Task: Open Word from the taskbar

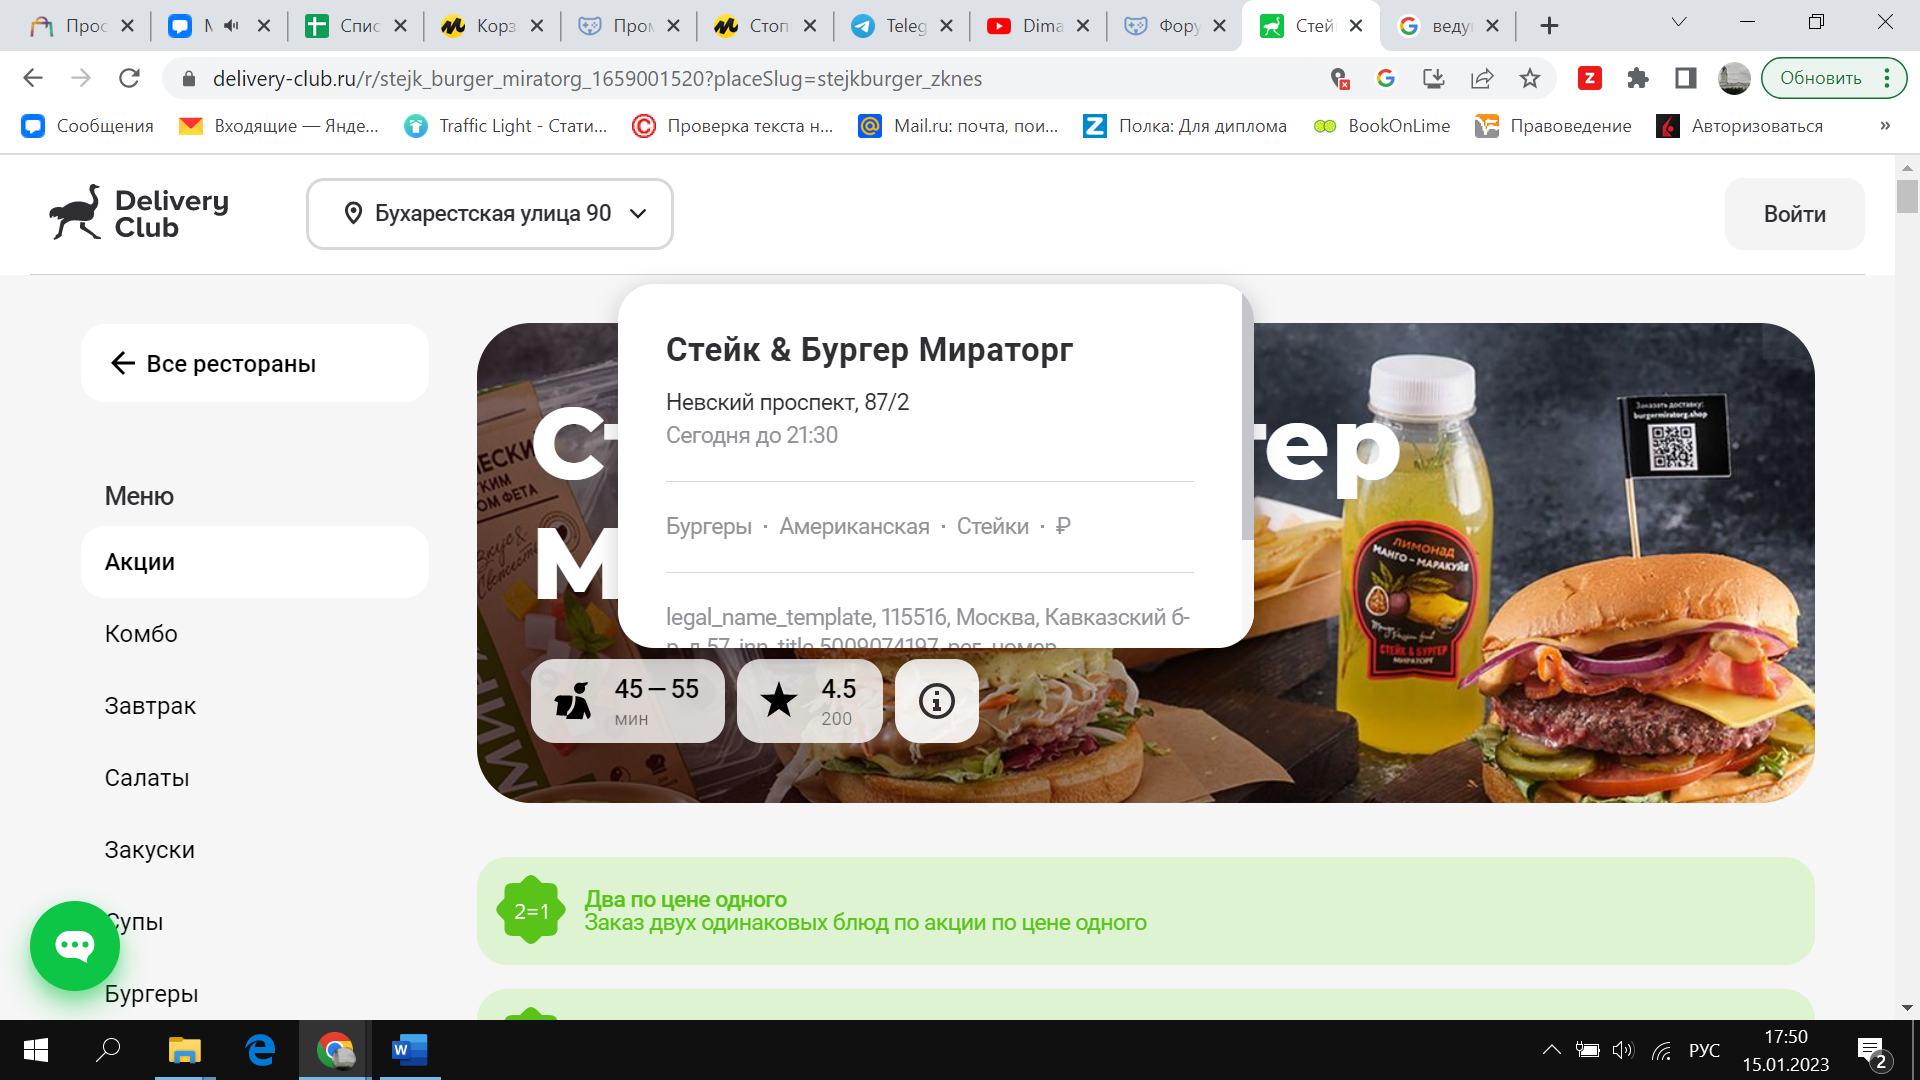Action: 409,1050
